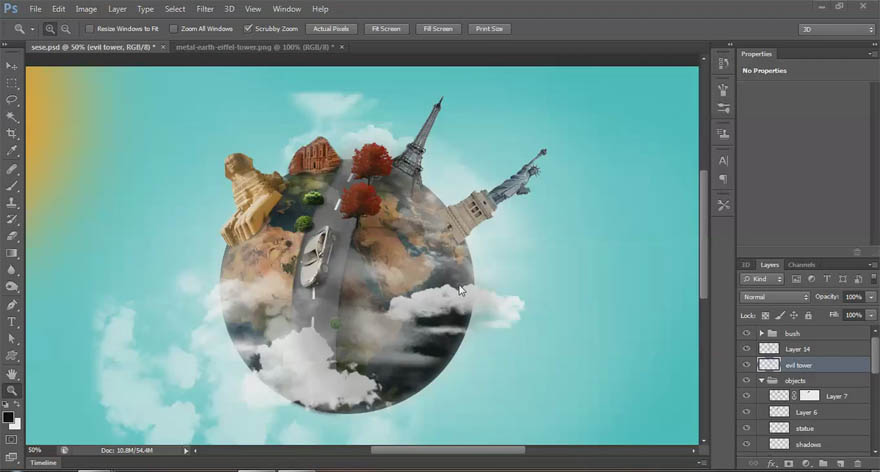This screenshot has height=472, width=880.
Task: Switch to the 3D panel tab
Action: (746, 265)
